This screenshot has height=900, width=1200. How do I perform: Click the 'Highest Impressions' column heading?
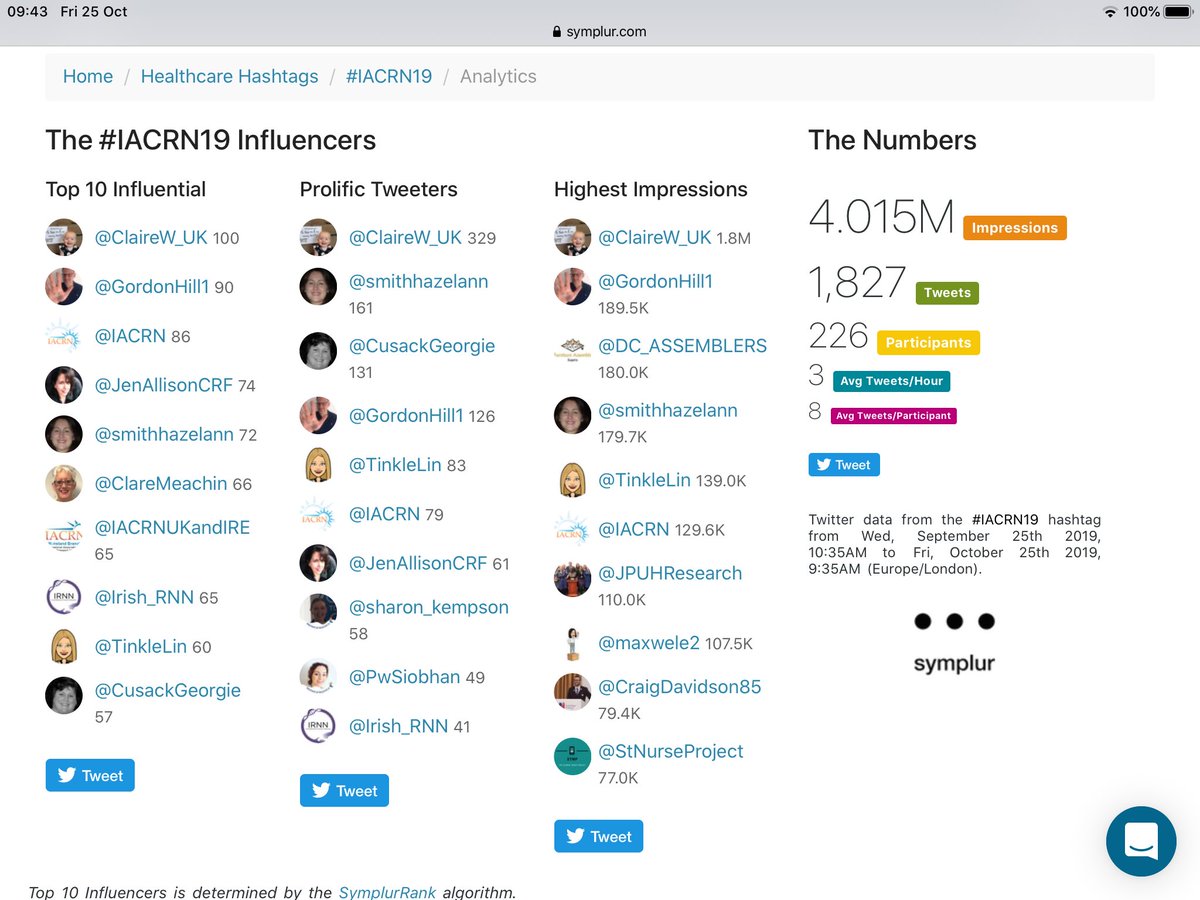pyautogui.click(x=651, y=189)
